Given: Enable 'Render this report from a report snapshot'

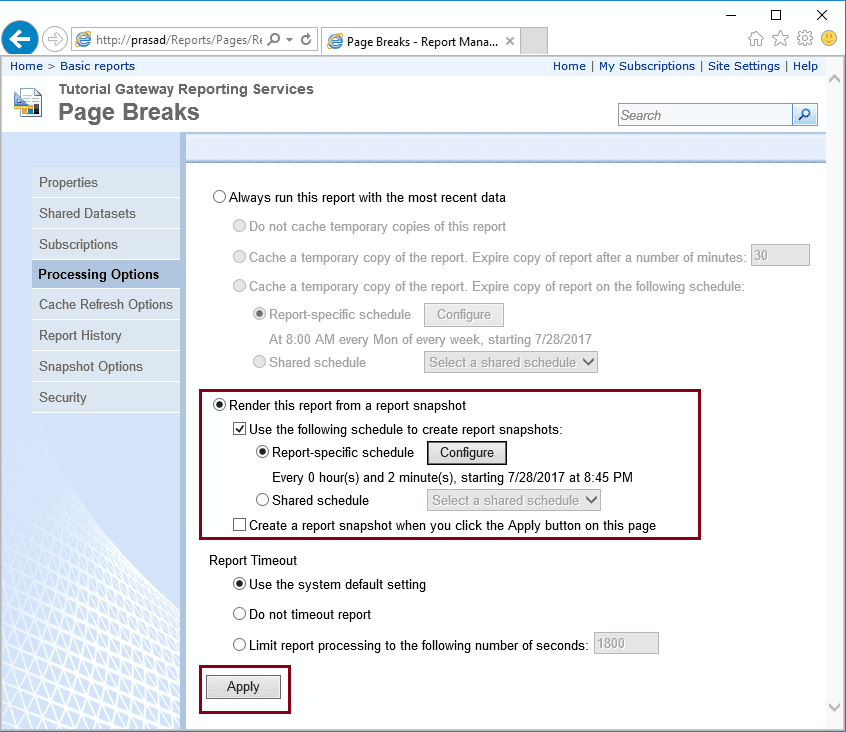Looking at the screenshot, I should click(x=220, y=405).
